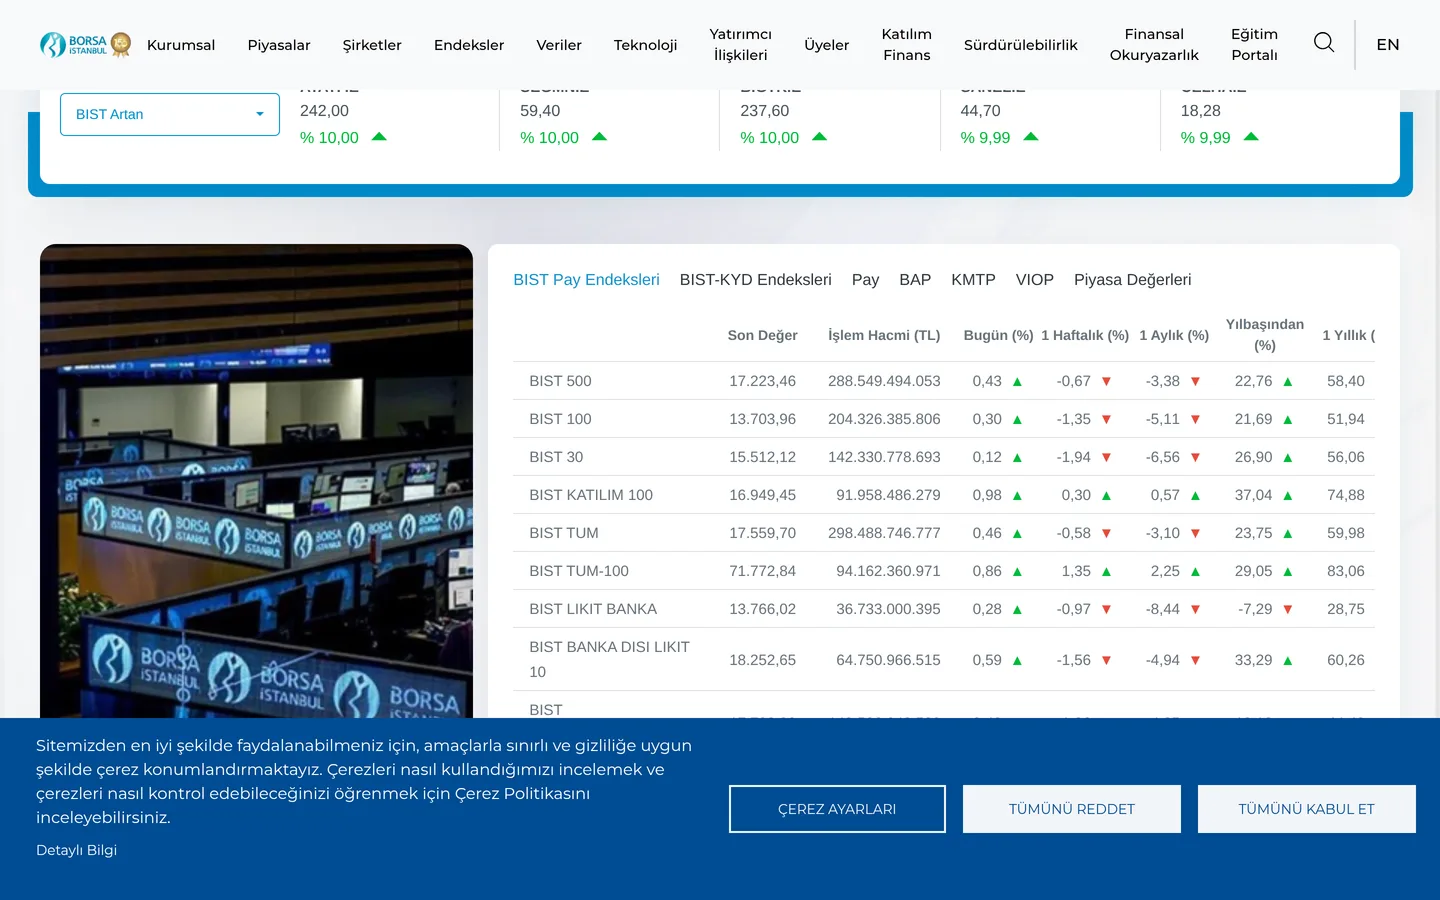Click the green up arrow beside 237,60 stock
The height and width of the screenshot is (900, 1440).
tap(820, 137)
